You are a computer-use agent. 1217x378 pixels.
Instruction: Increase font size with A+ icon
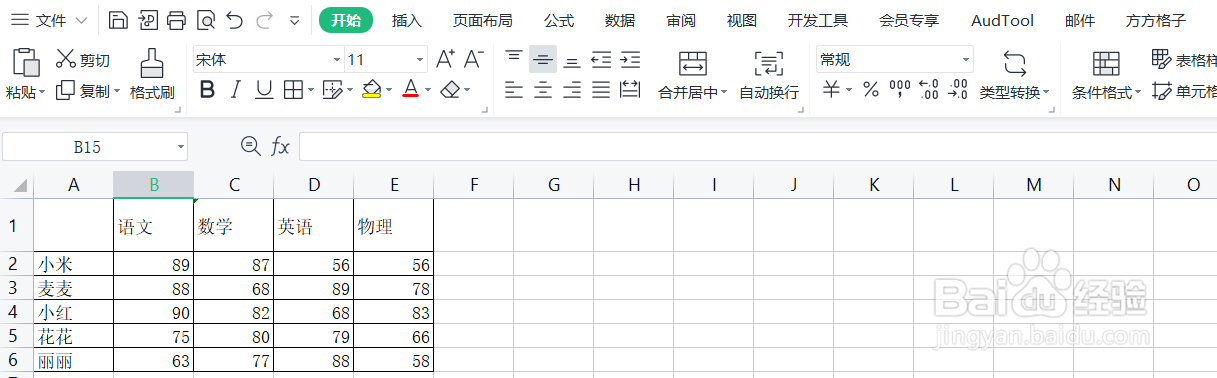446,59
